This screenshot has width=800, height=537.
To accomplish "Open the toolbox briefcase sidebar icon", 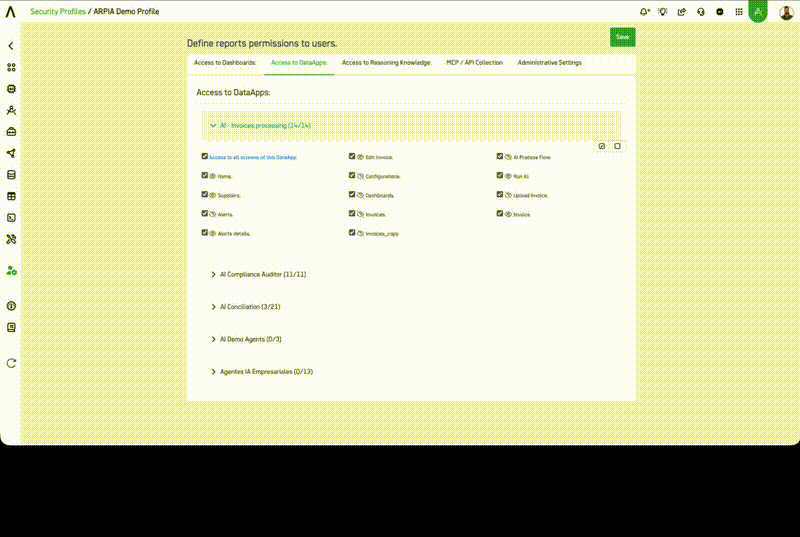I will 11,132.
